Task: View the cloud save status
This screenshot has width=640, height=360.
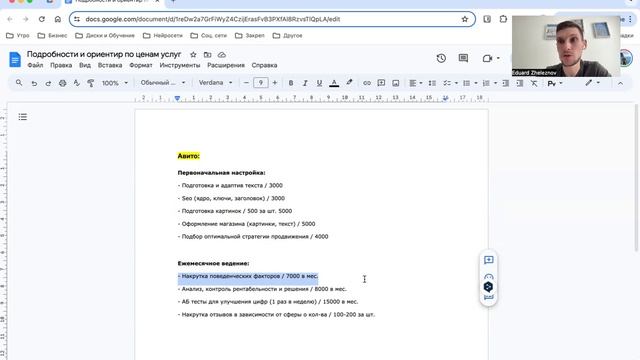Action: pos(222,54)
